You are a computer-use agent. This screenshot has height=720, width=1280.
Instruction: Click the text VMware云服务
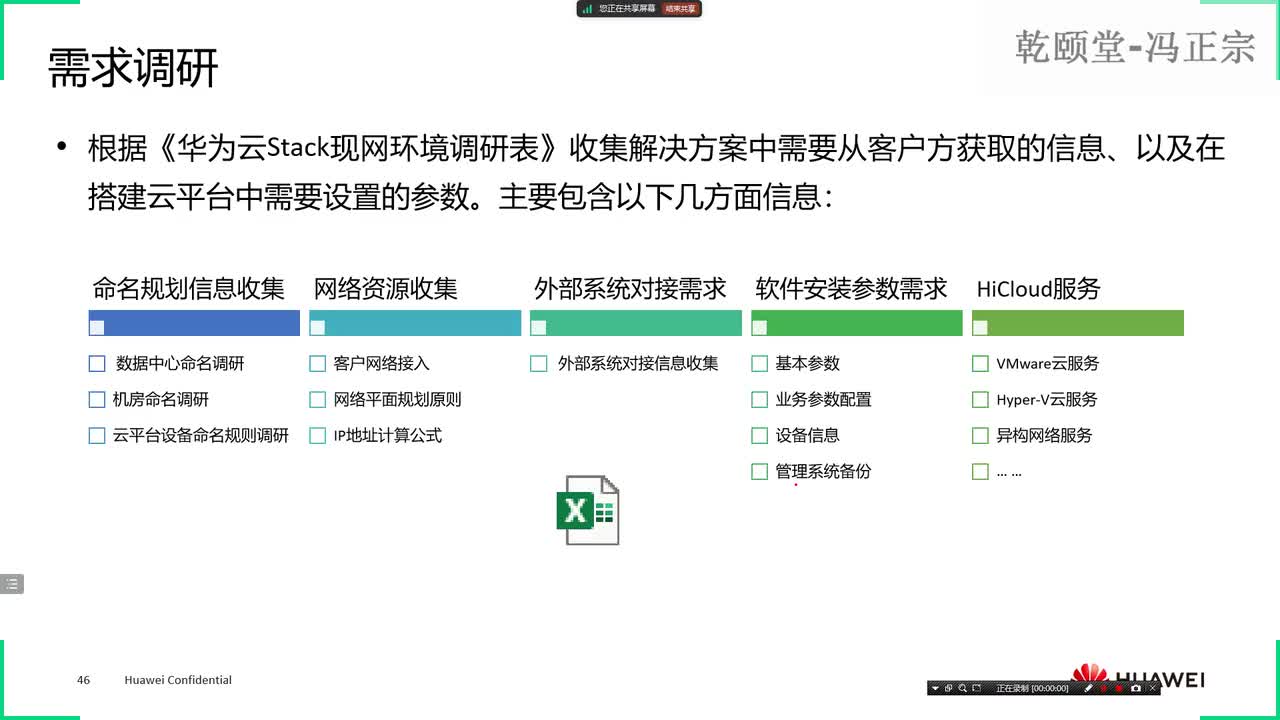1048,364
